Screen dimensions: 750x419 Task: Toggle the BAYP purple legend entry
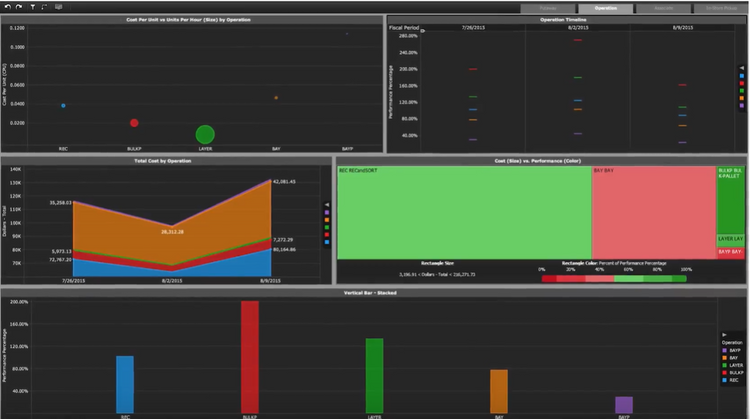click(x=723, y=350)
